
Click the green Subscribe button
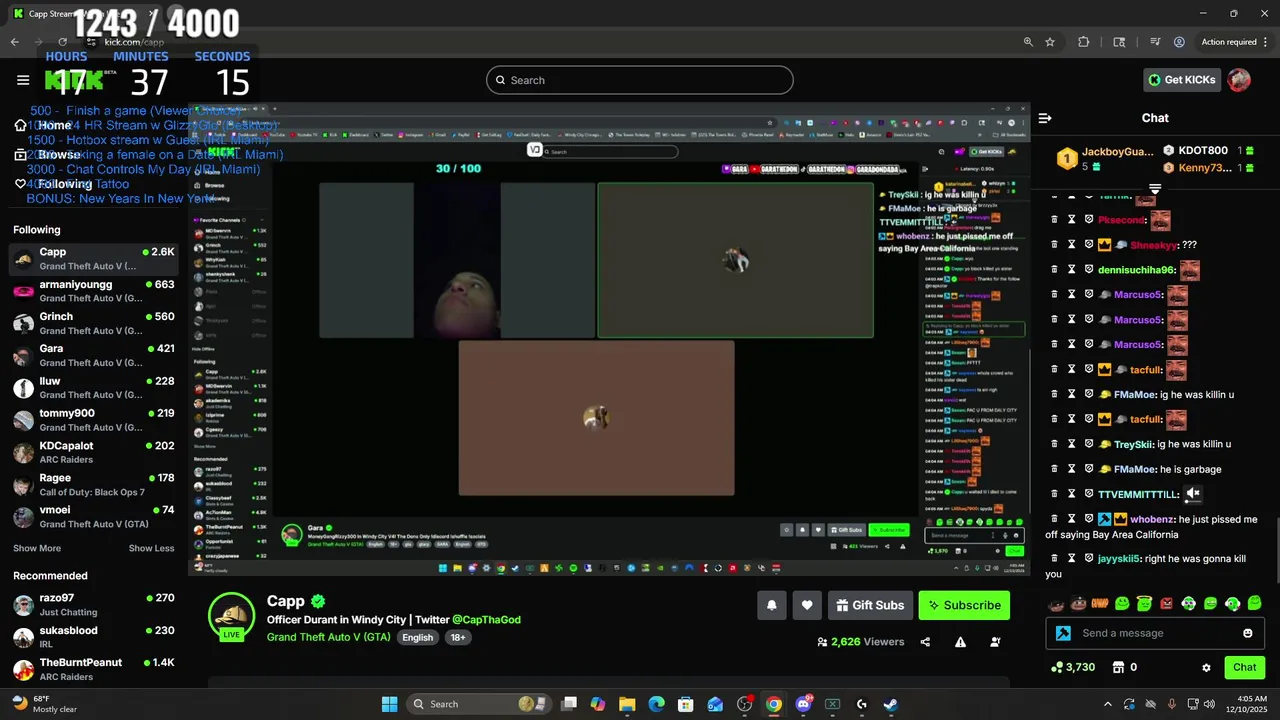point(964,605)
